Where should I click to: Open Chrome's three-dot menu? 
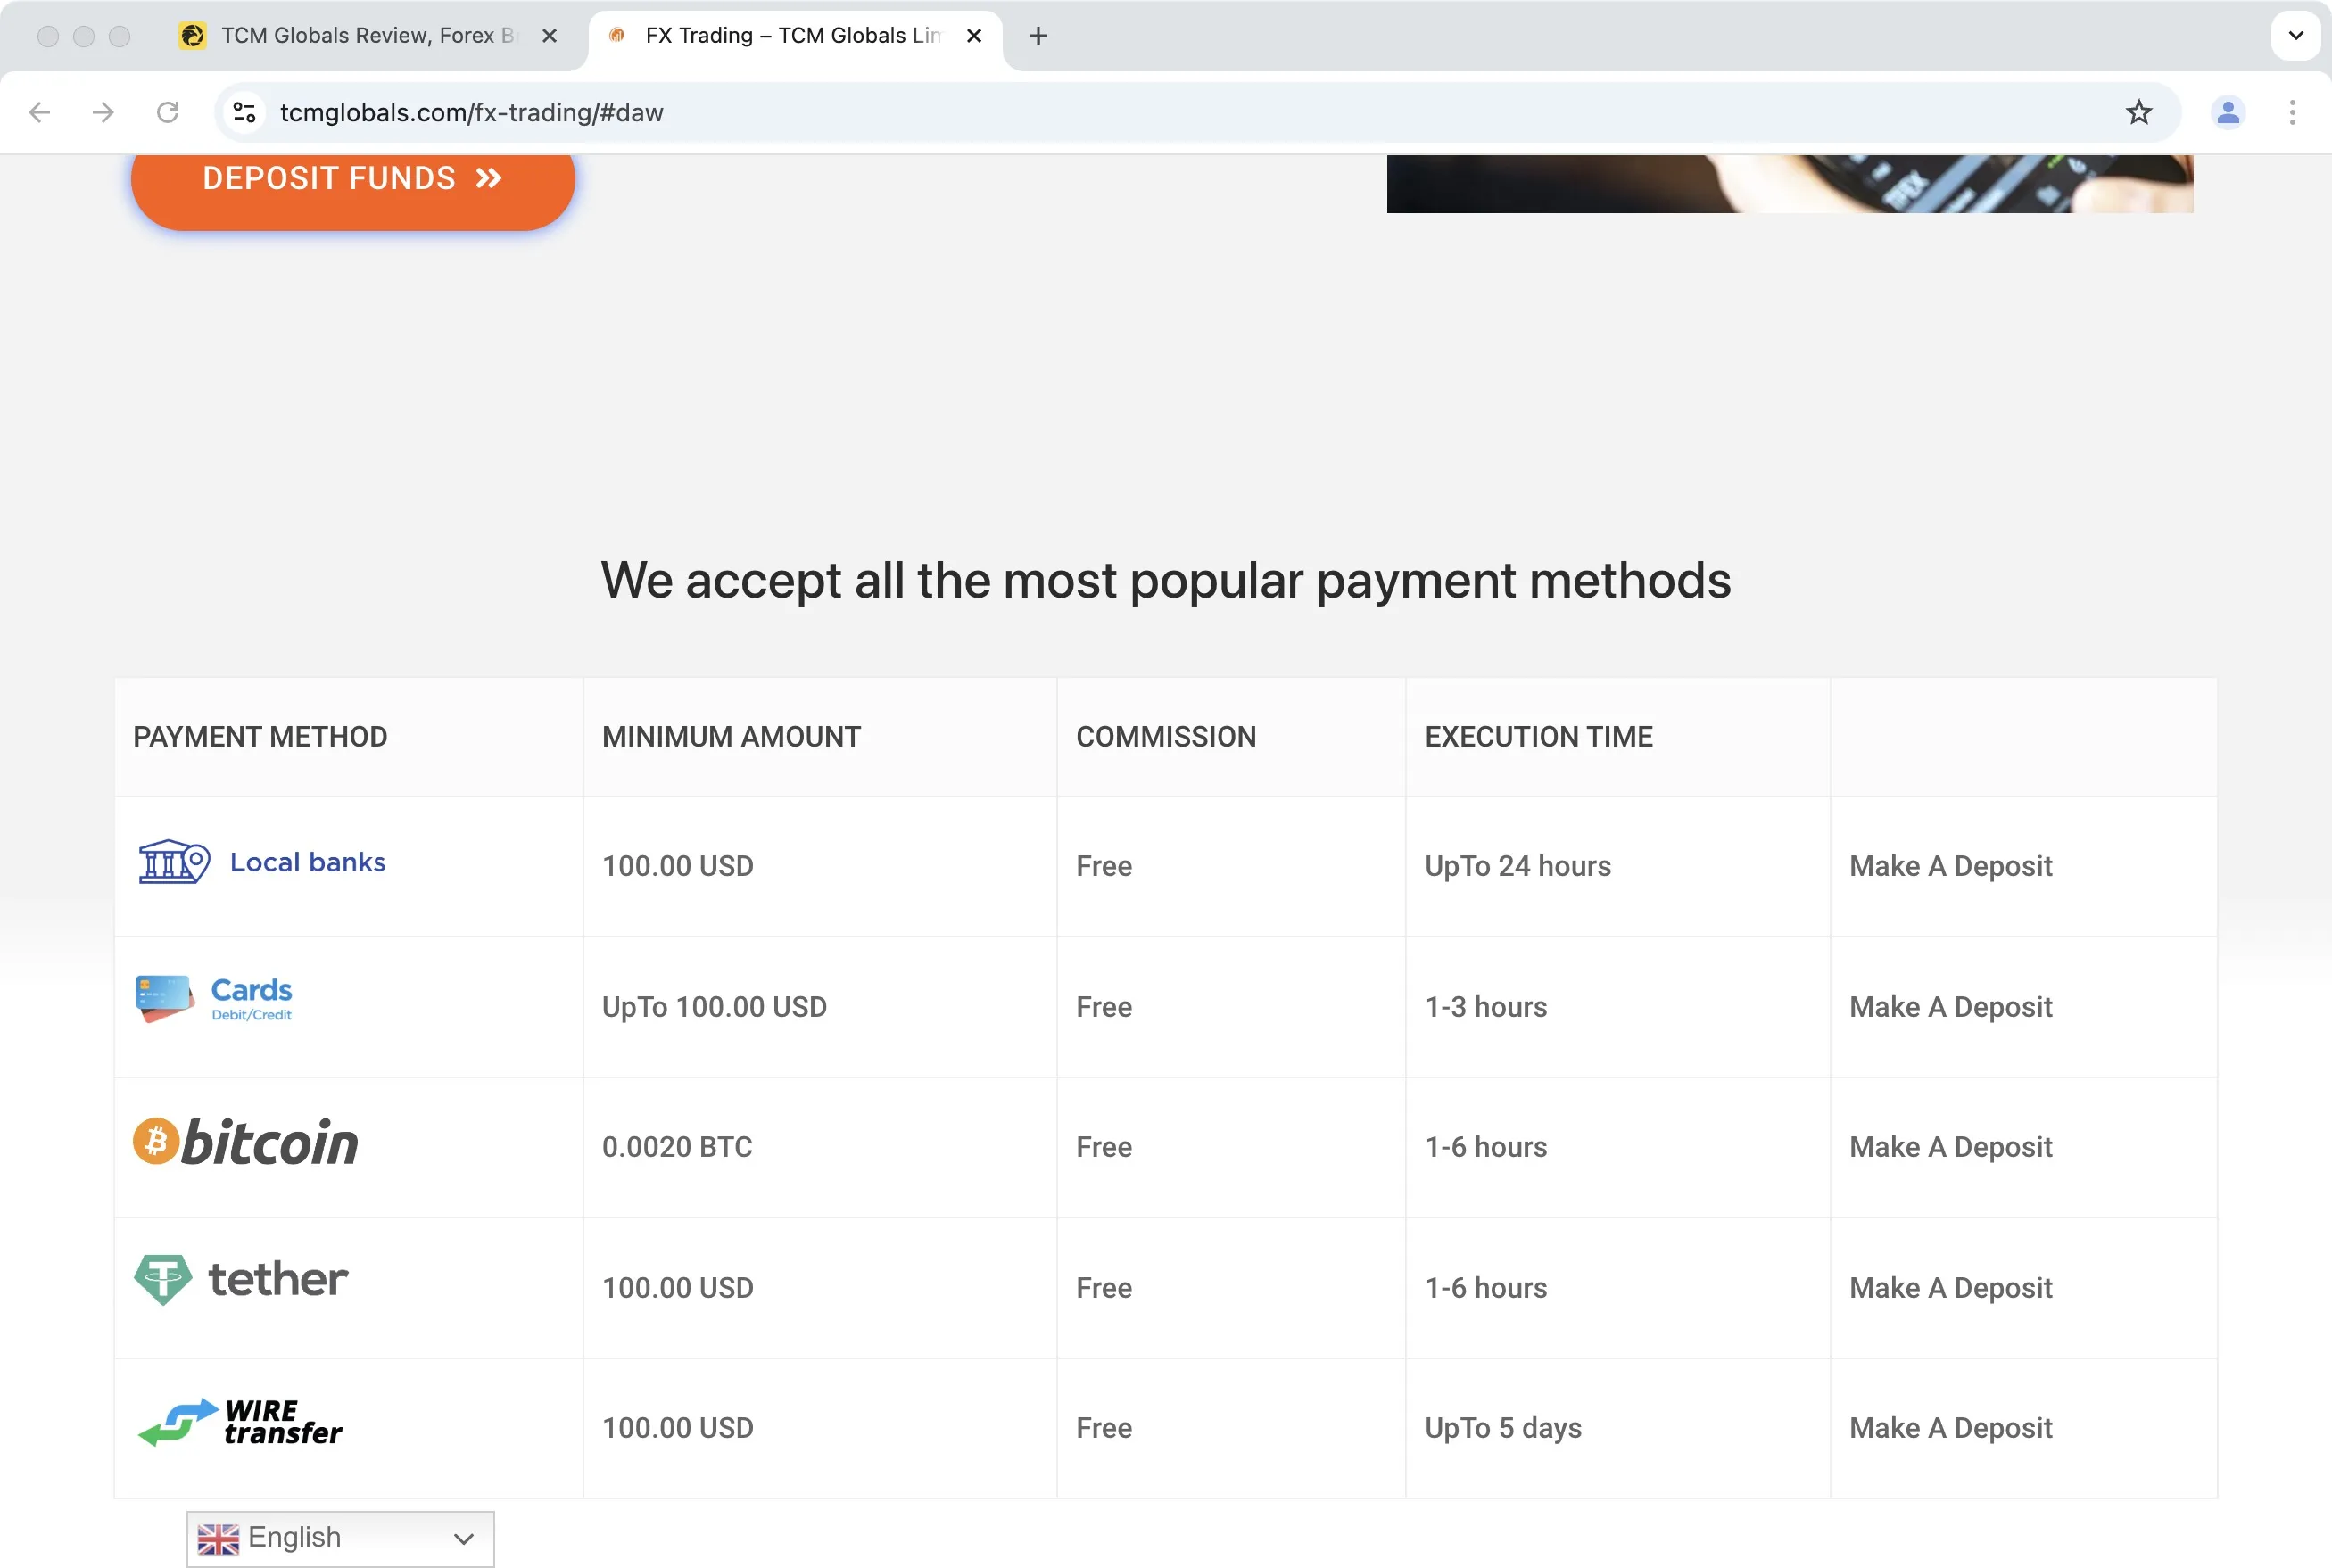2292,112
